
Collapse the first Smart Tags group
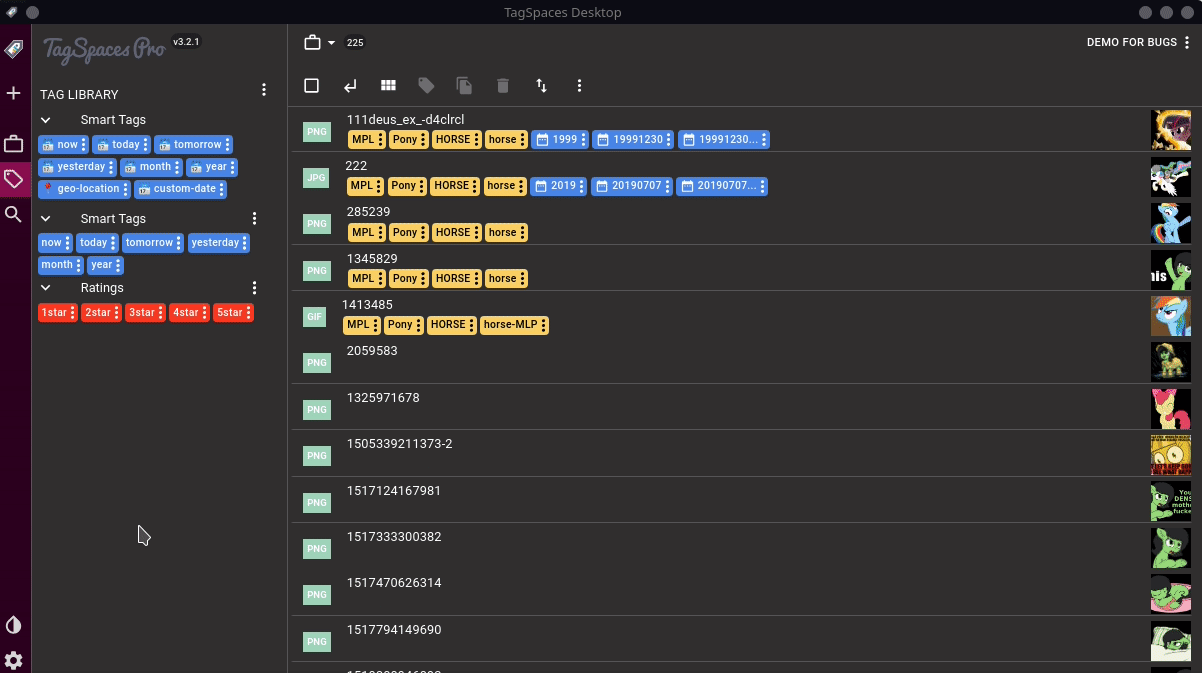point(45,119)
